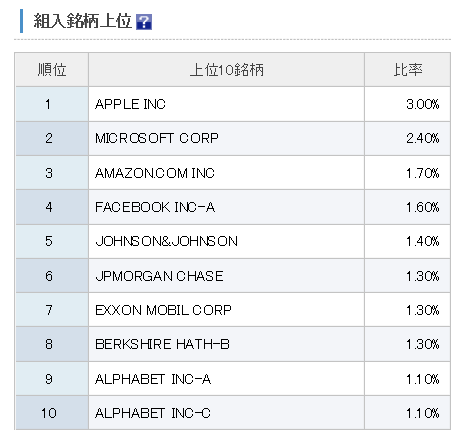Click BERKSHIRE HATH-B holding
Image resolution: width=460 pixels, height=436 pixels.
click(x=162, y=344)
